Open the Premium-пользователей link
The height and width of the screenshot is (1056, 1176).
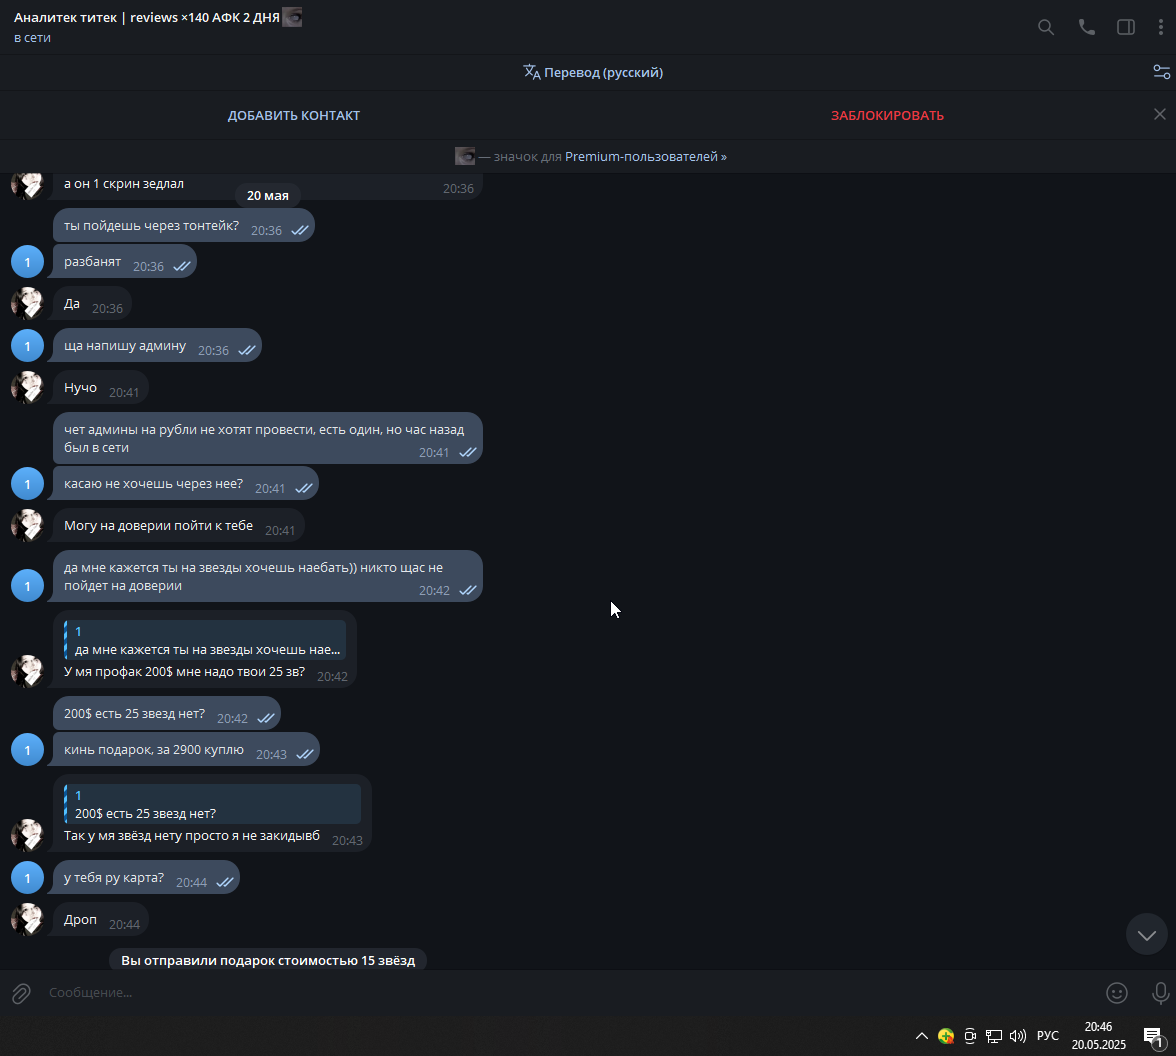point(645,157)
